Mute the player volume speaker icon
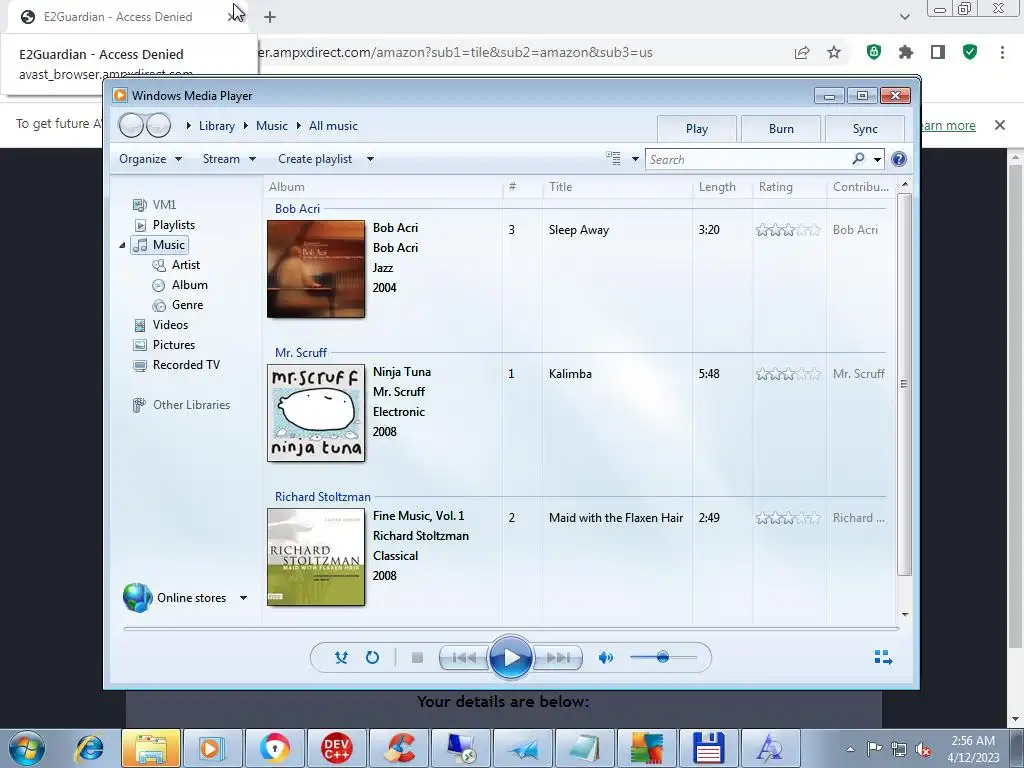 pos(605,658)
